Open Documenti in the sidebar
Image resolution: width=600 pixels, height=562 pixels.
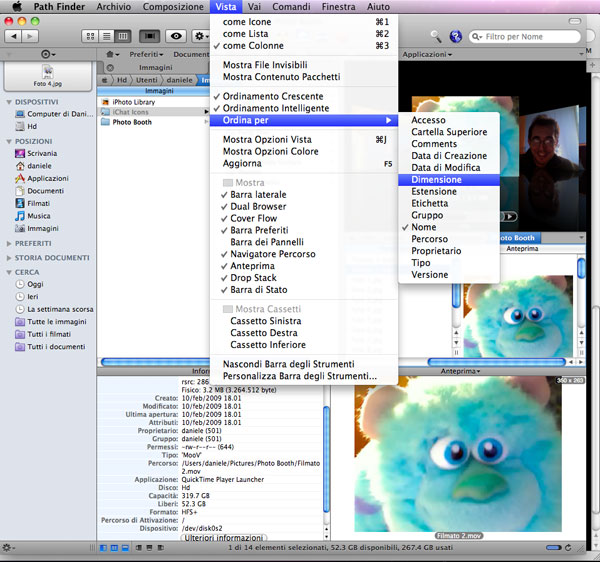39,191
